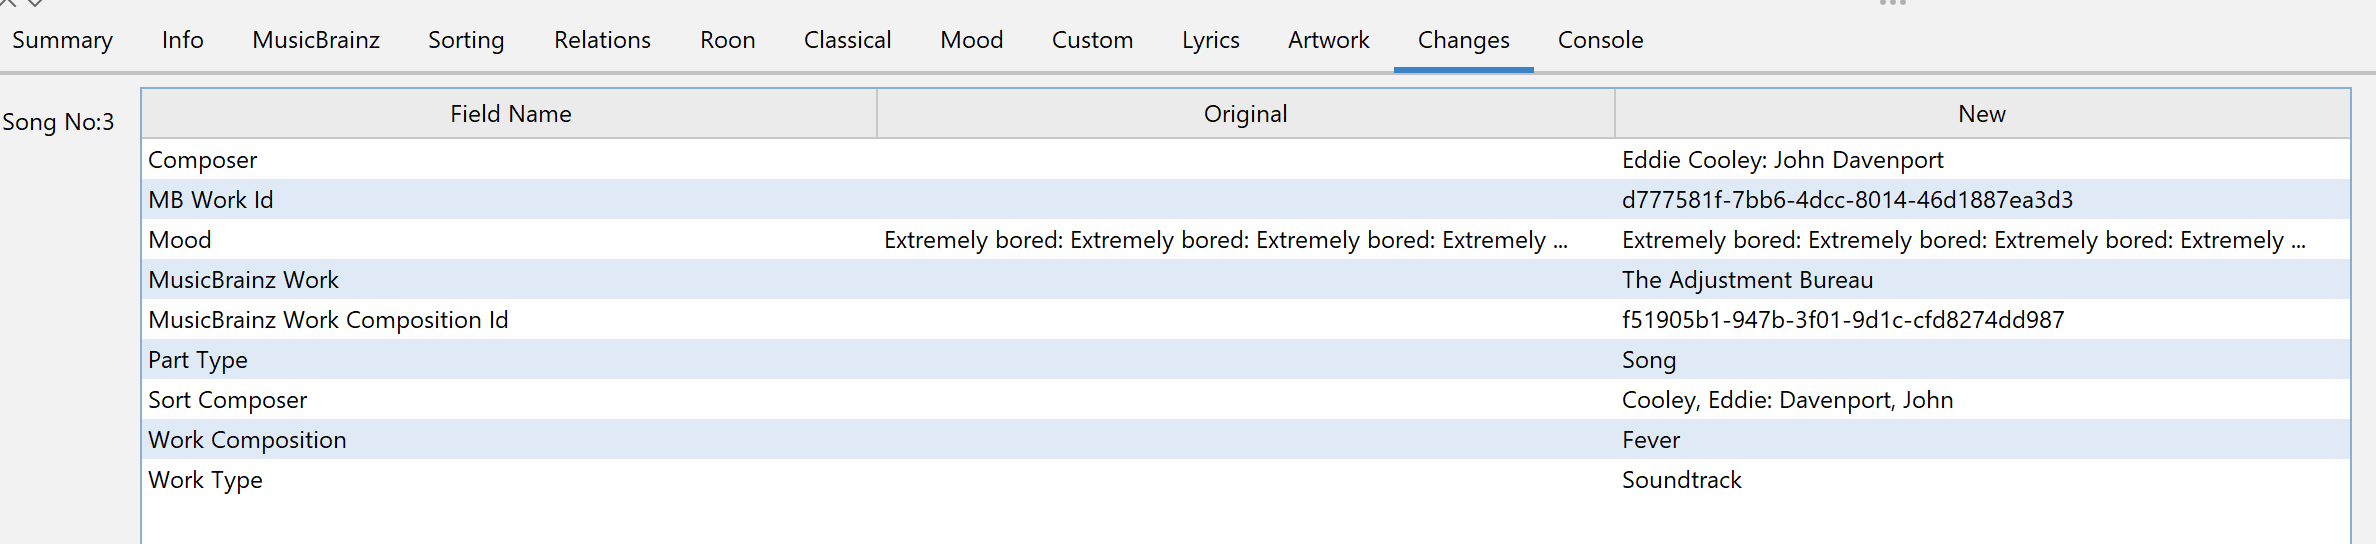Click the Original column header
The height and width of the screenshot is (544, 2376).
coord(1245,114)
